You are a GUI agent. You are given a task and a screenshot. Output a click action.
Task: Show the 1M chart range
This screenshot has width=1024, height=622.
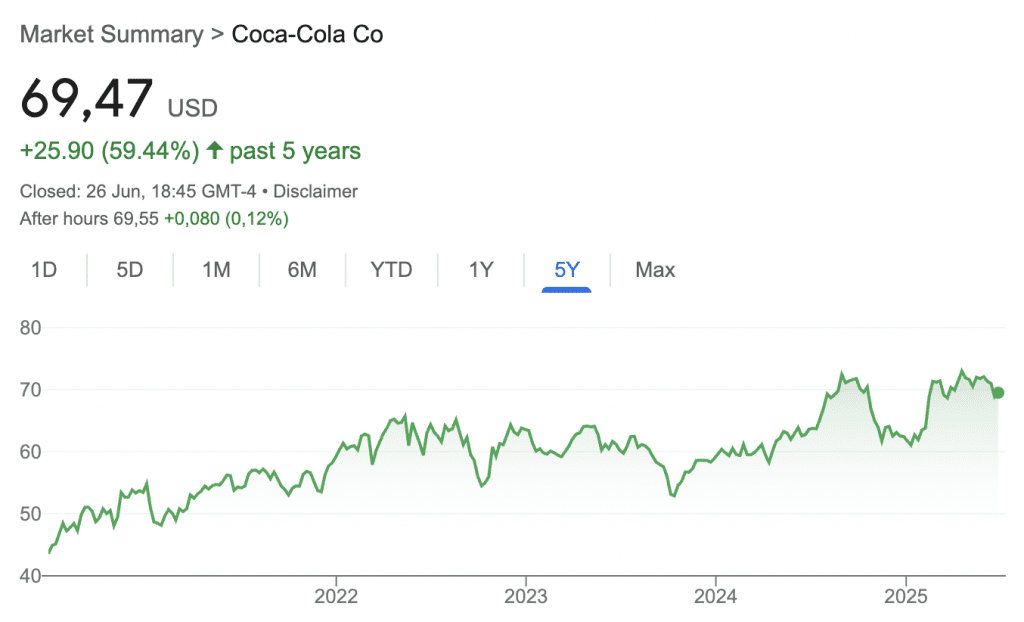(x=216, y=270)
